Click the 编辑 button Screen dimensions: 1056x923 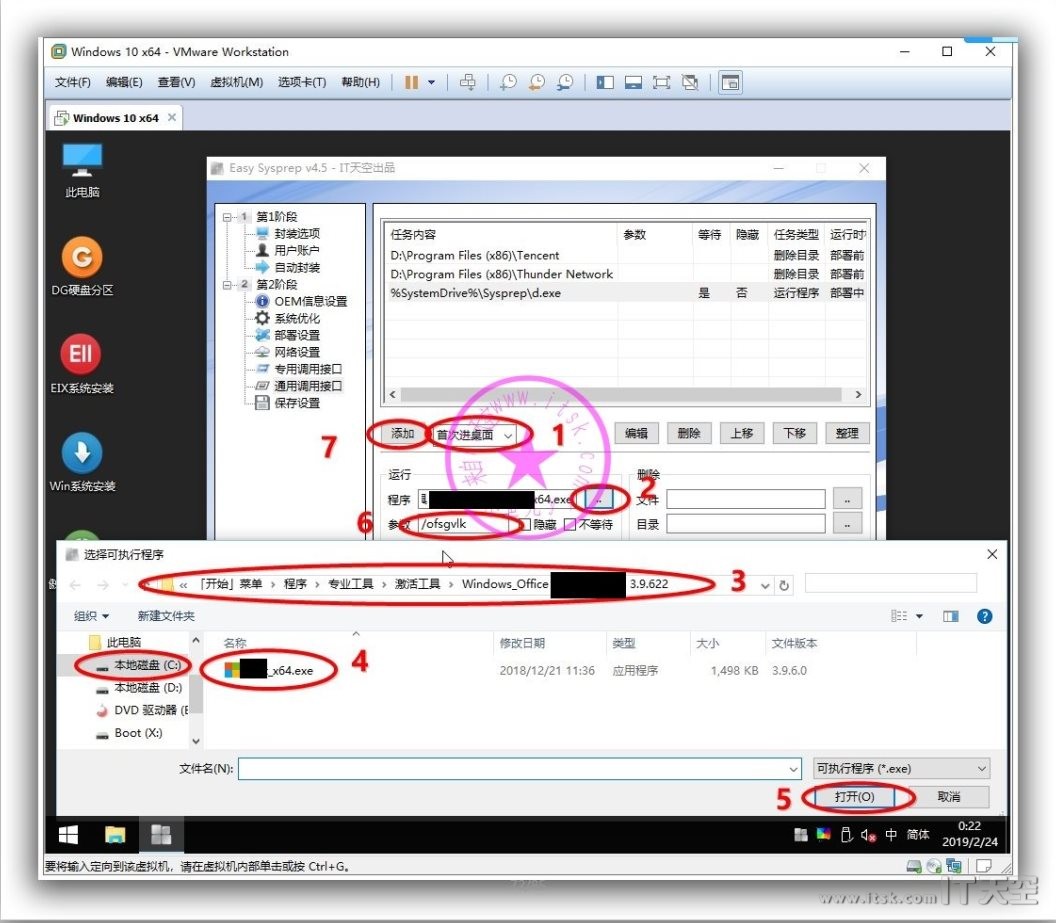click(x=636, y=433)
